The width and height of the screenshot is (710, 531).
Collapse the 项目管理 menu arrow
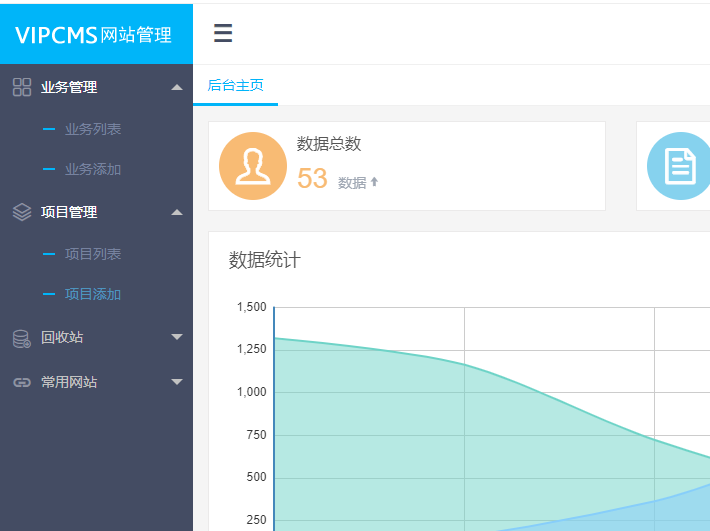coord(177,212)
